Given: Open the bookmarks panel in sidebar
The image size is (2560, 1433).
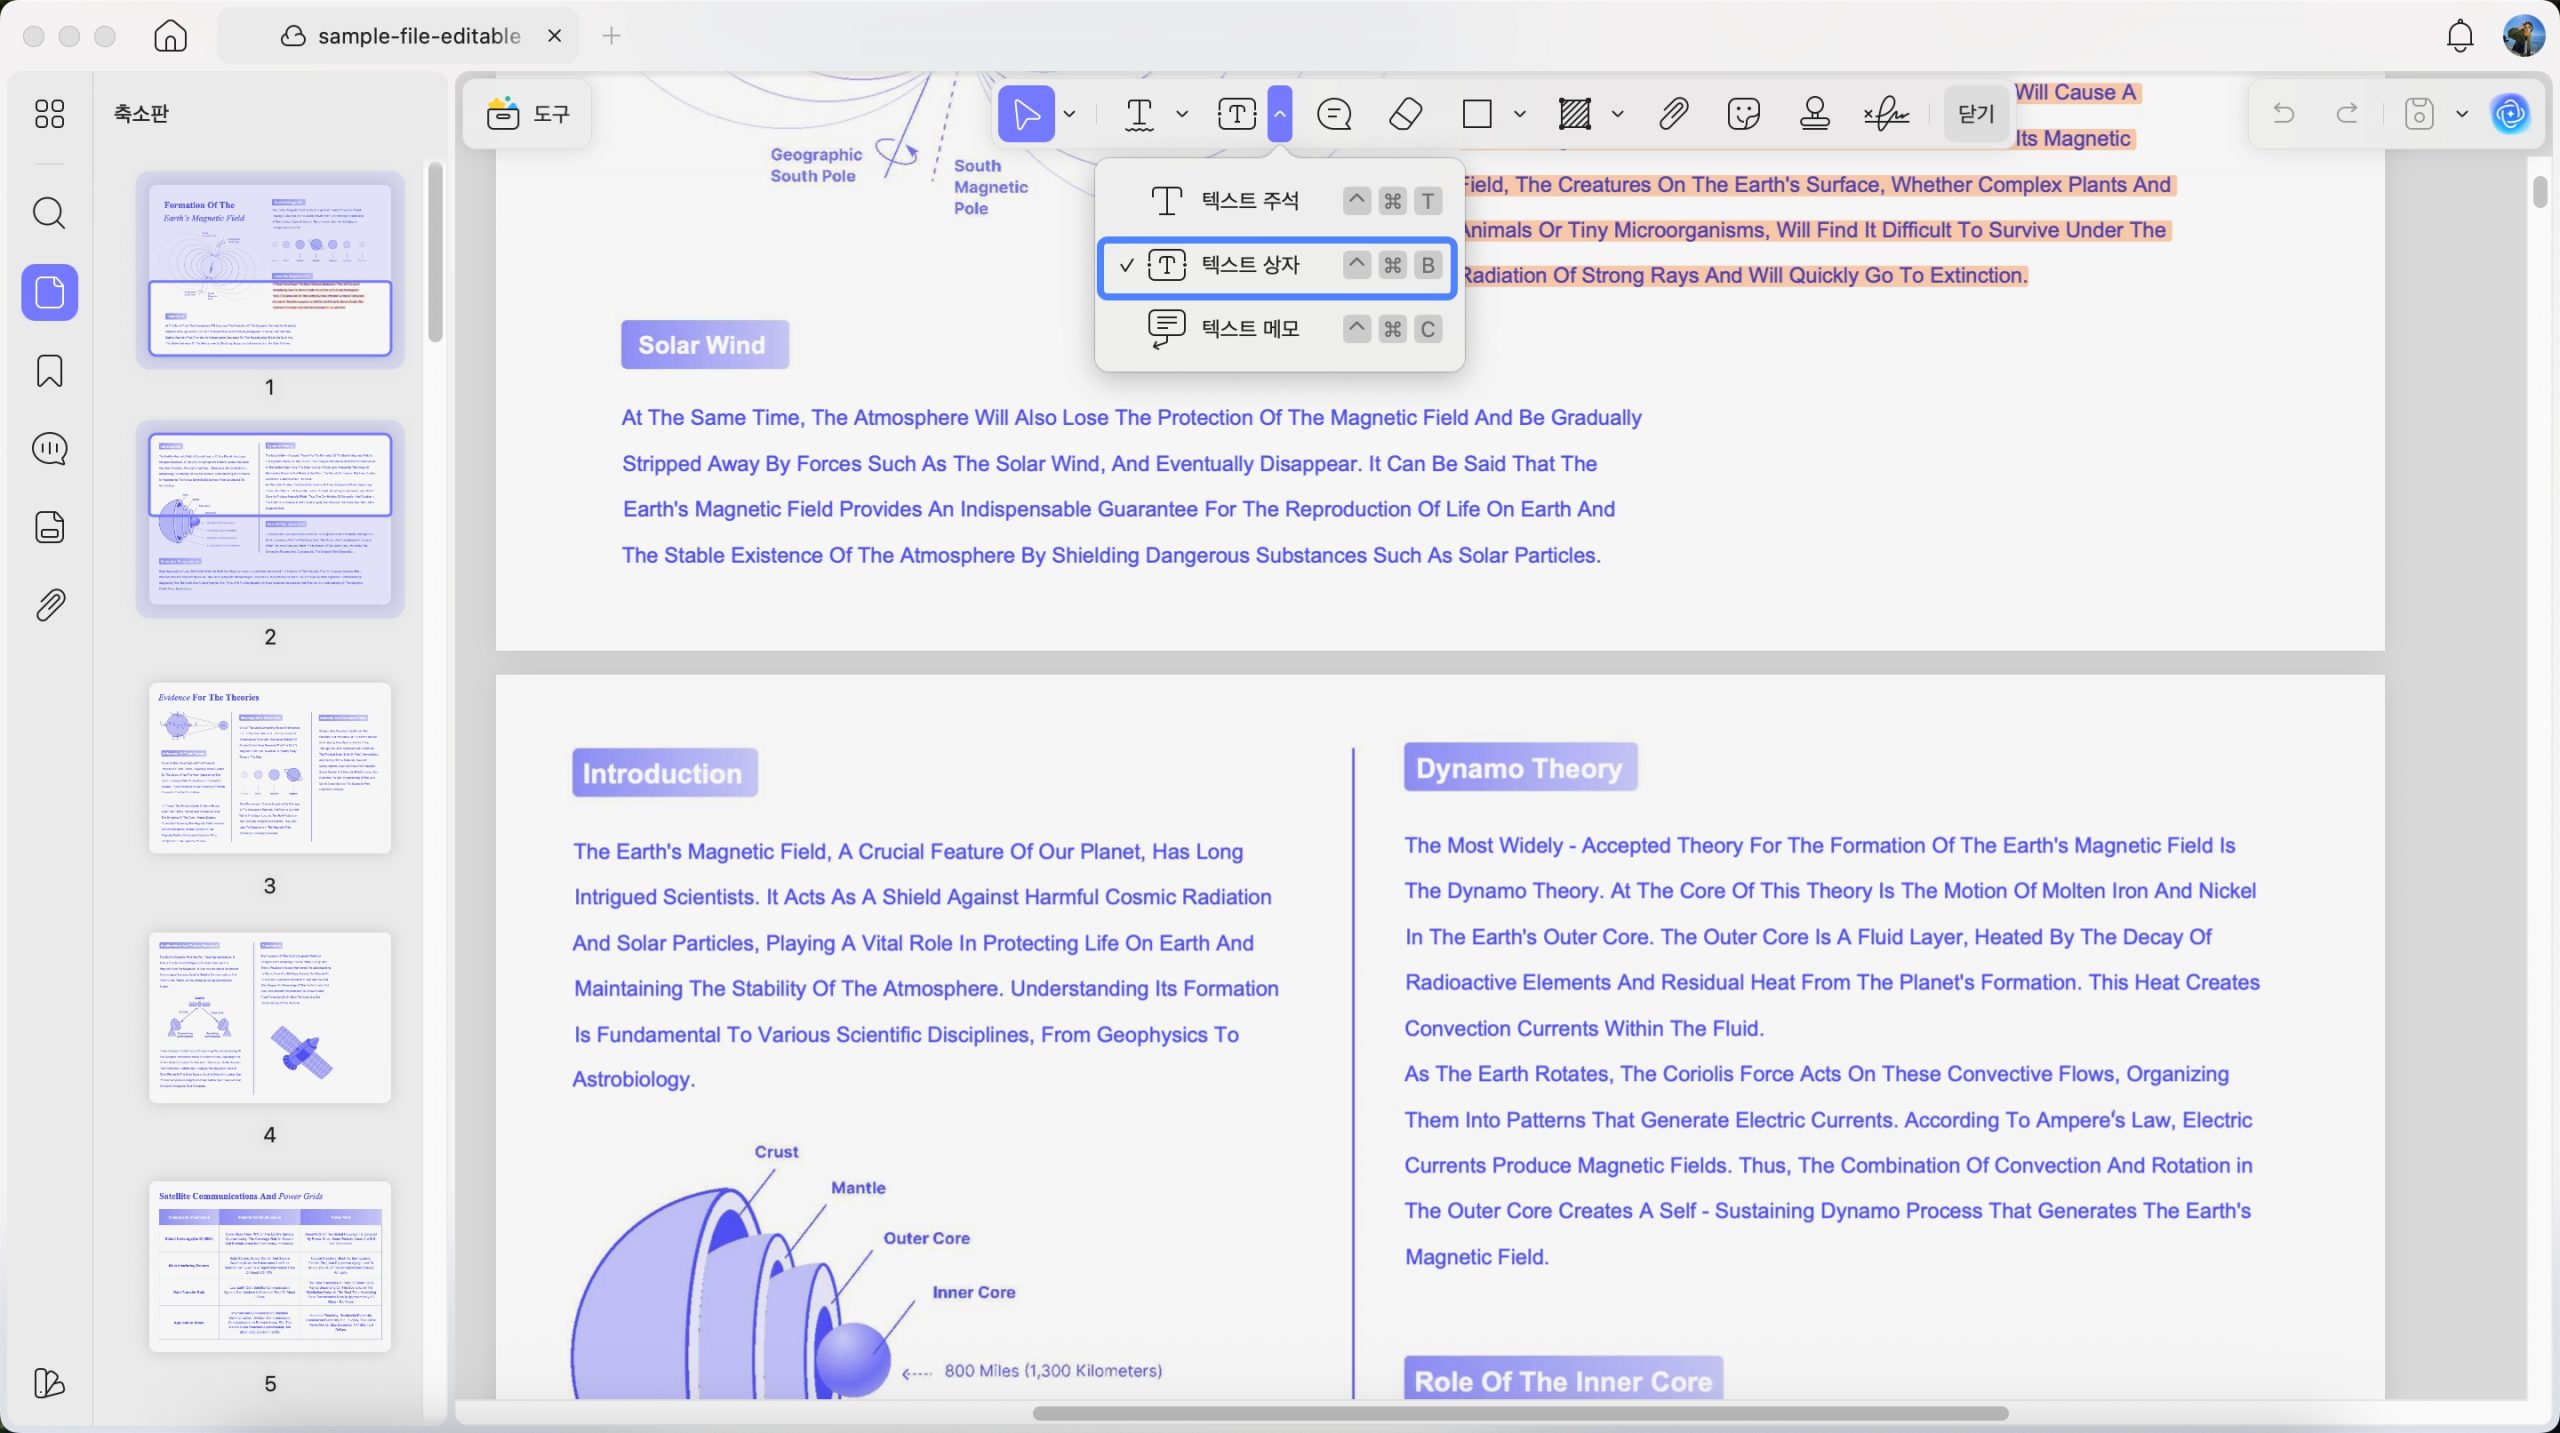Looking at the screenshot, I should pos(49,371).
